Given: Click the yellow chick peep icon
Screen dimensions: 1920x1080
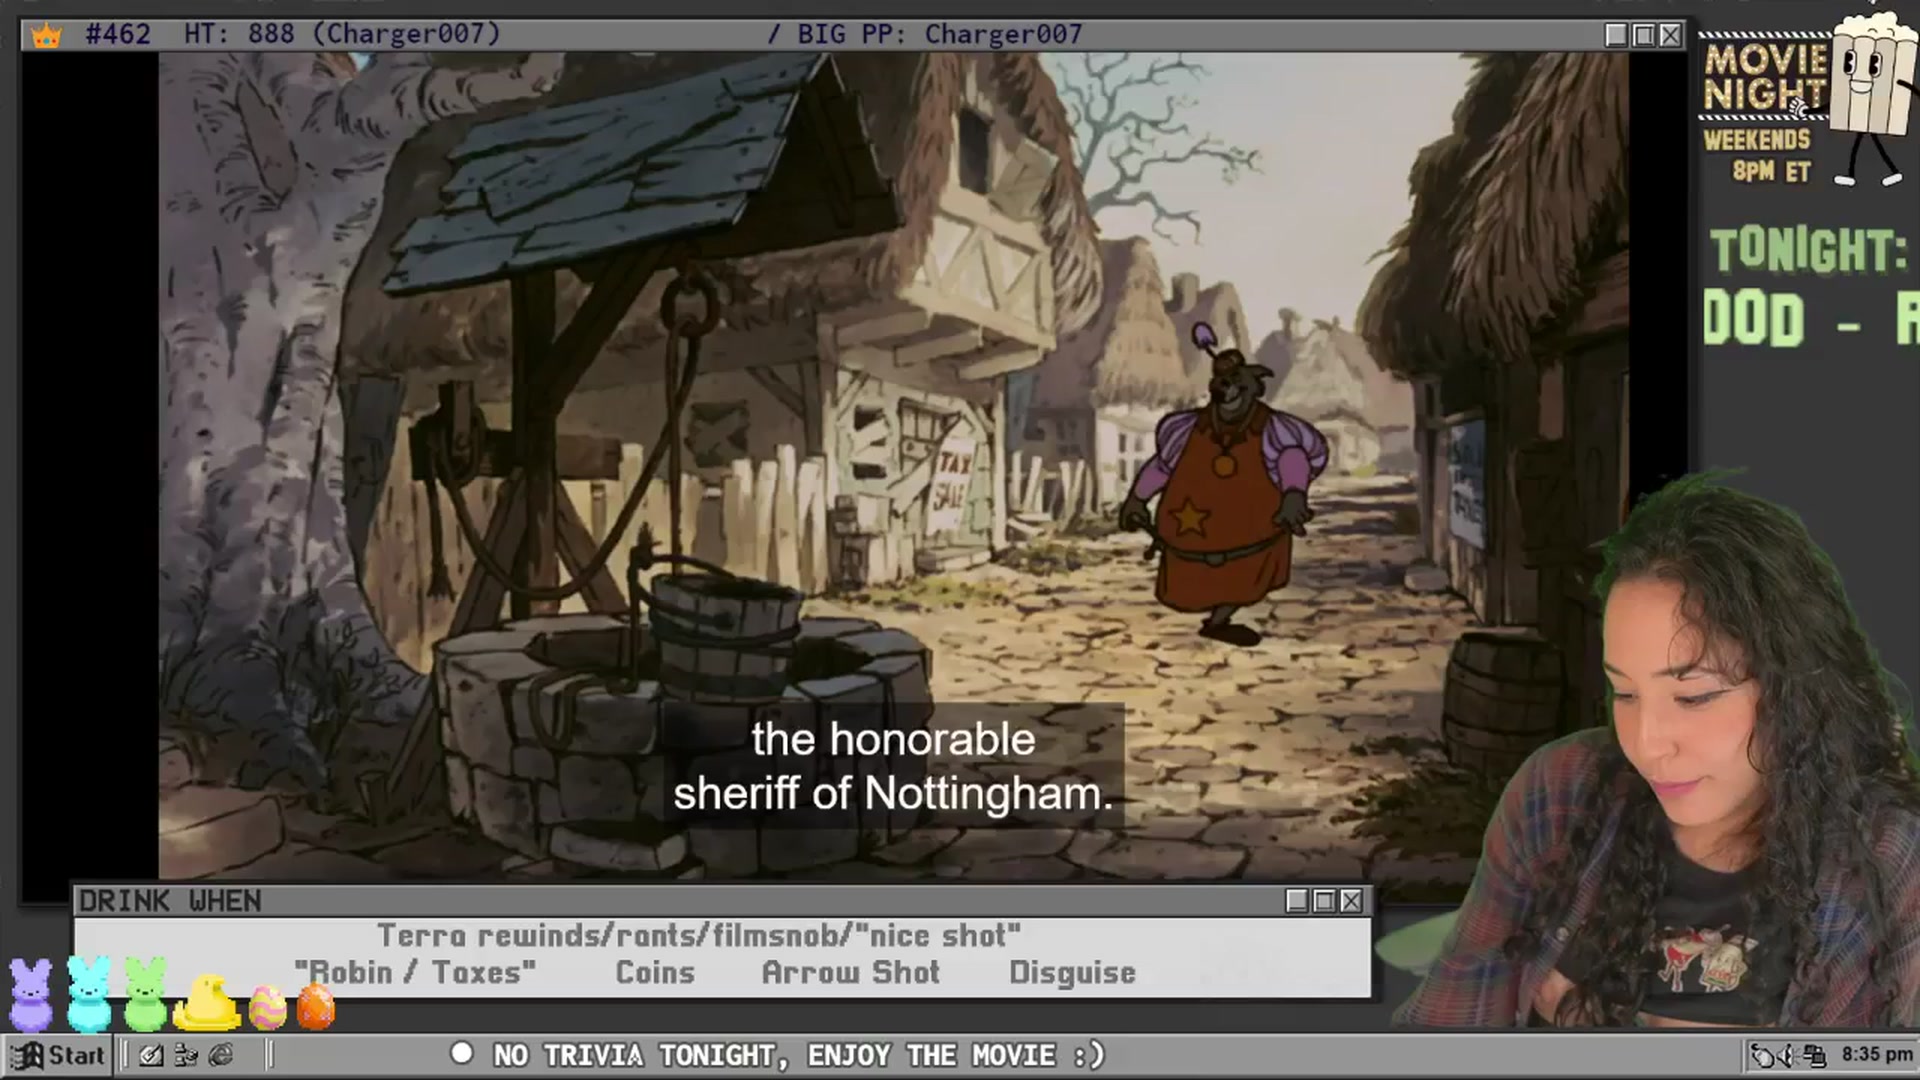Looking at the screenshot, I should coord(207,1002).
